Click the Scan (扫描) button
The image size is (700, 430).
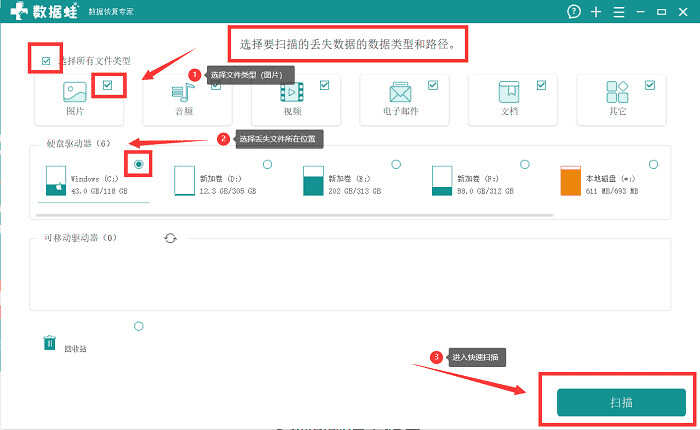(x=621, y=402)
